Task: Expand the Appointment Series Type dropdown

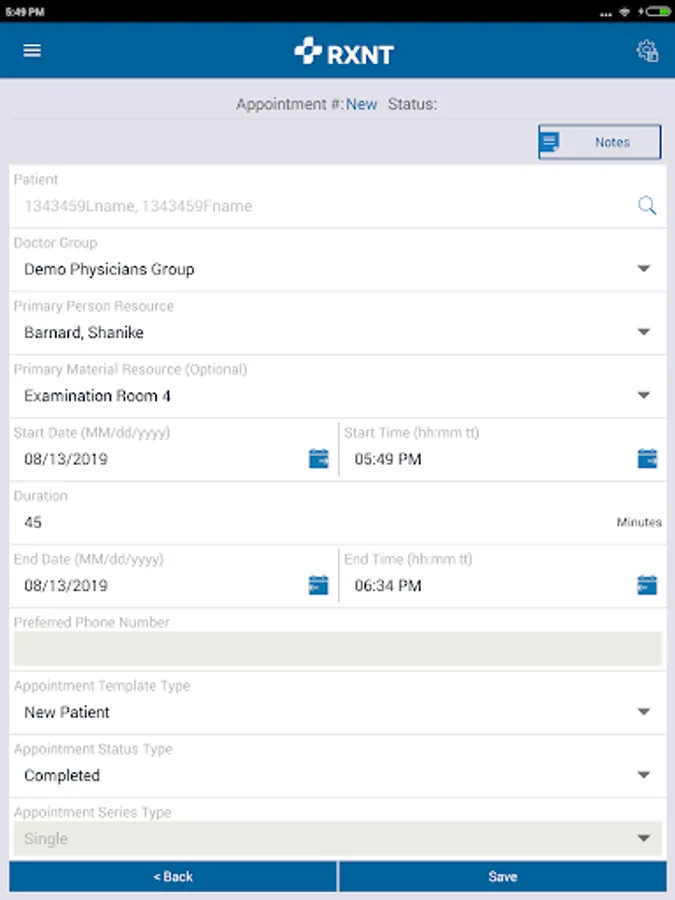Action: pyautogui.click(x=644, y=839)
